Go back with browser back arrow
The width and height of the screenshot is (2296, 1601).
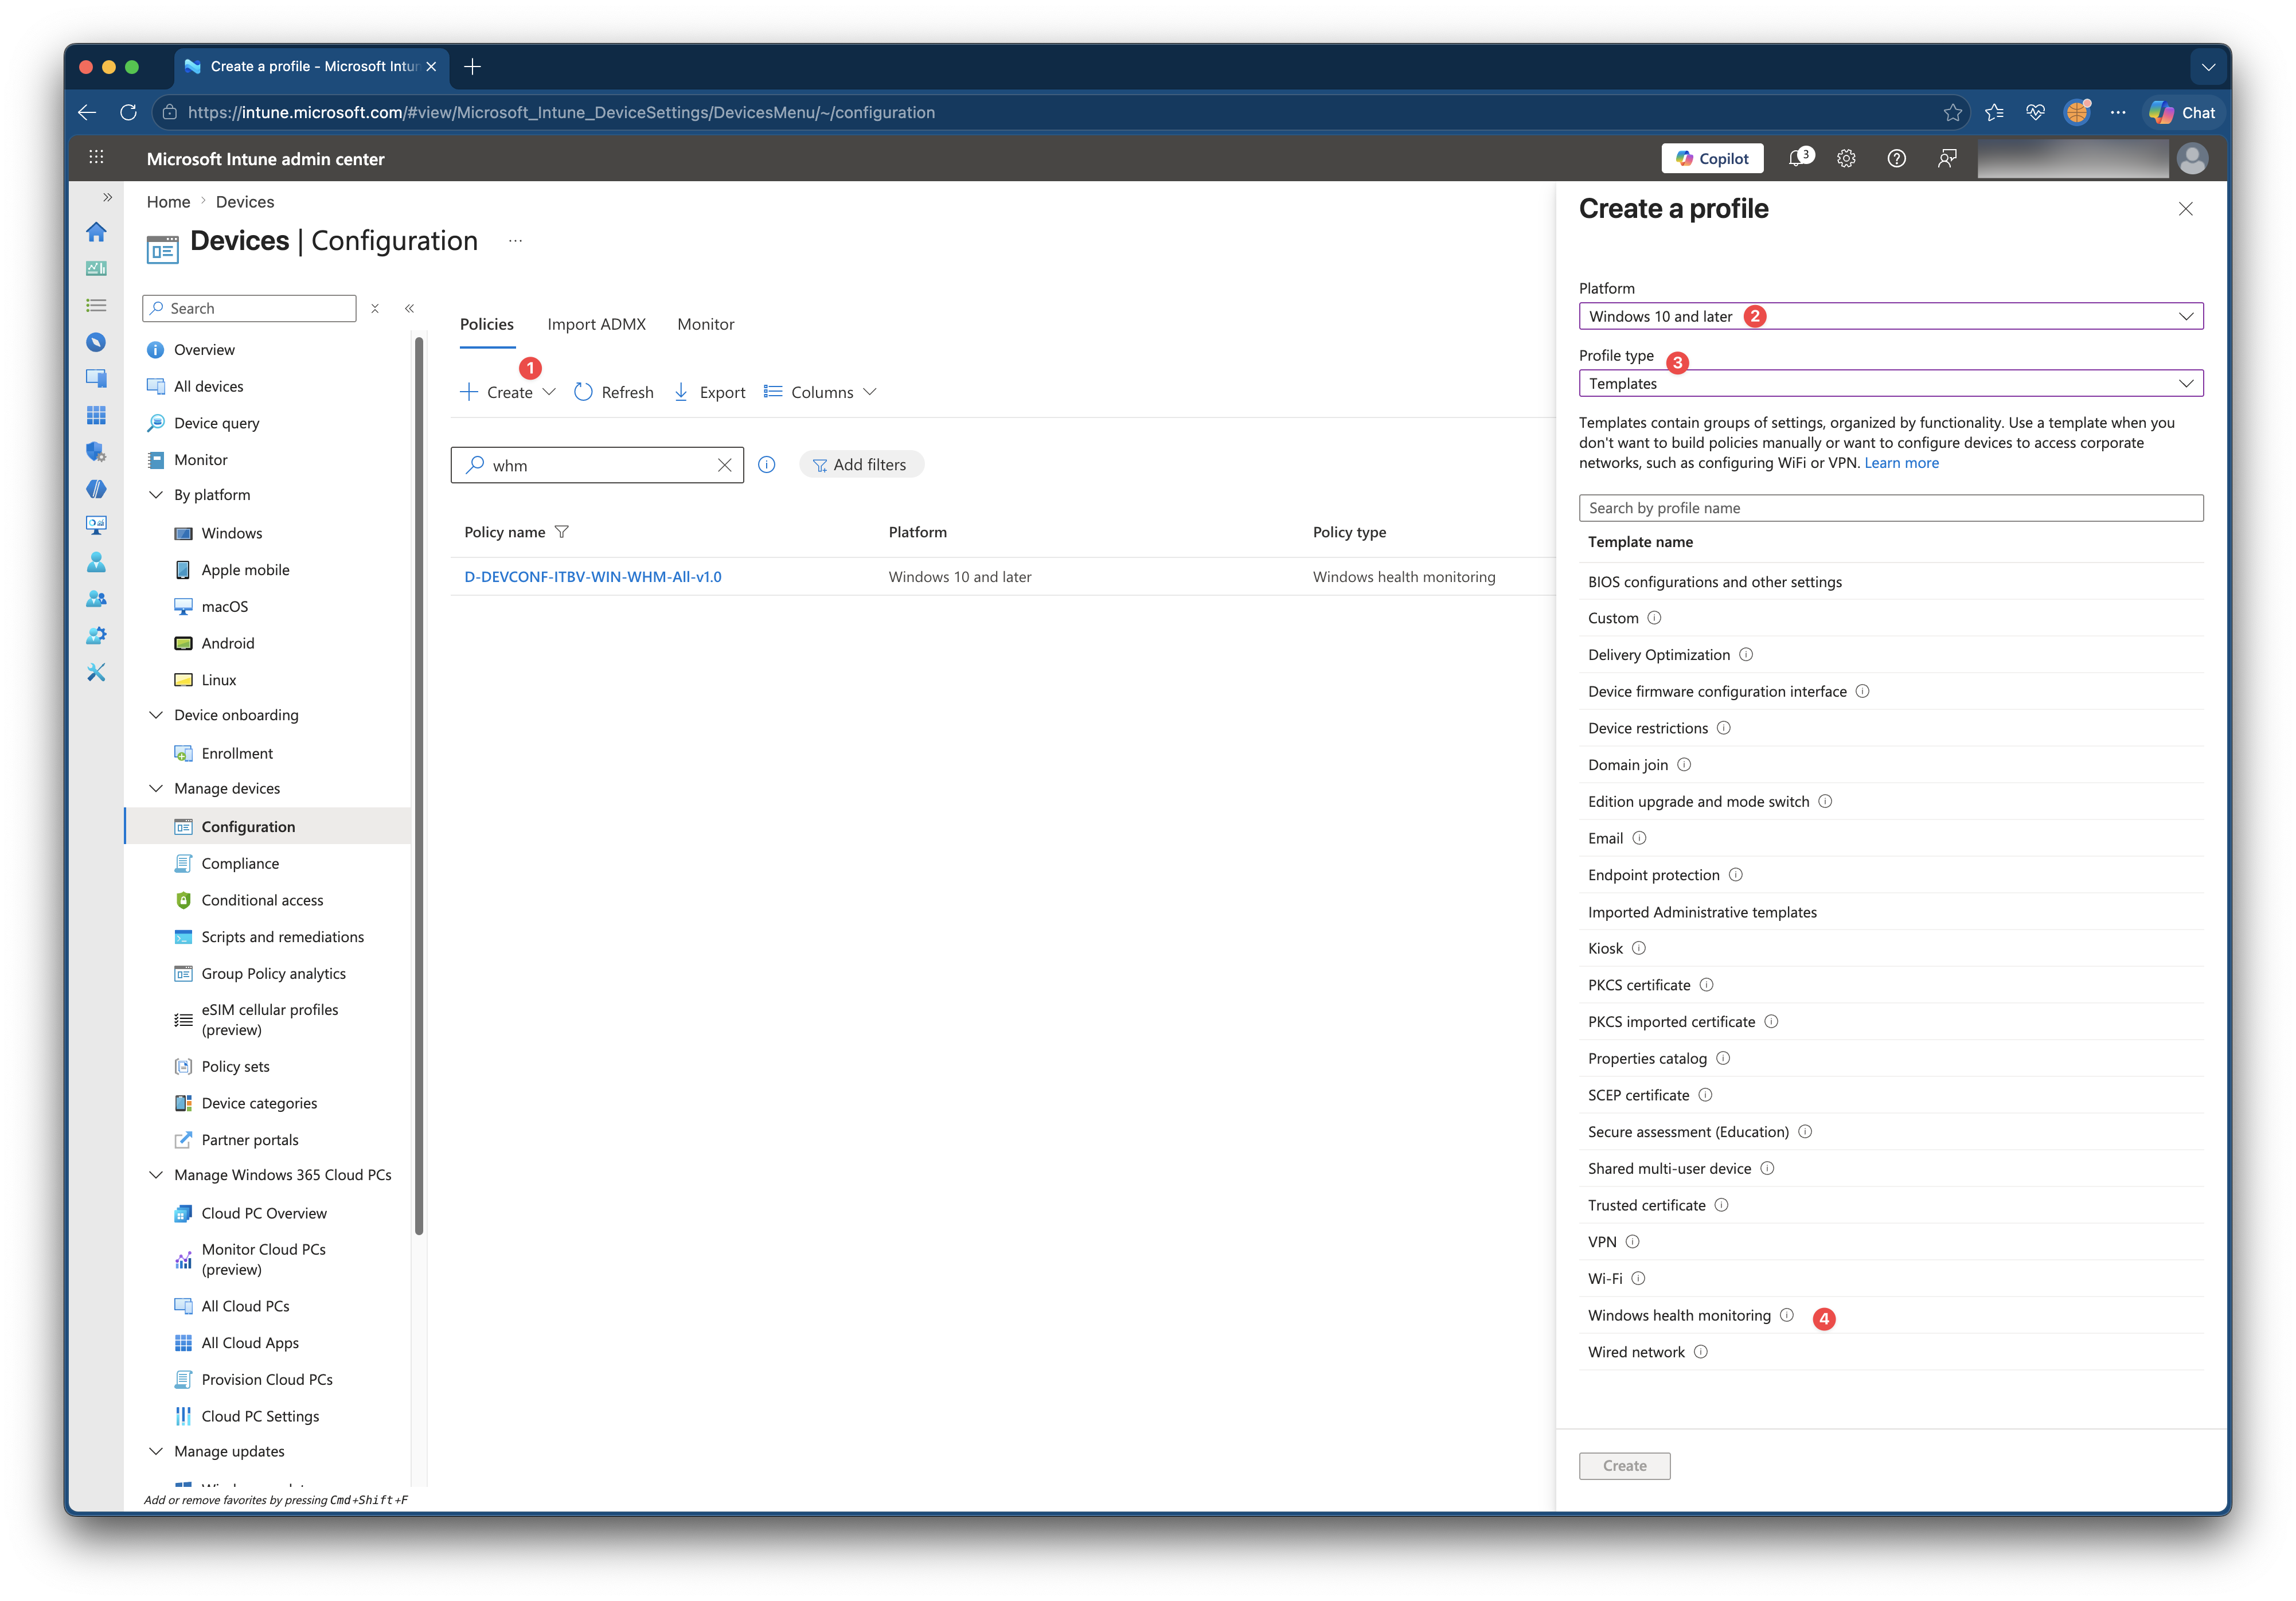(x=87, y=112)
